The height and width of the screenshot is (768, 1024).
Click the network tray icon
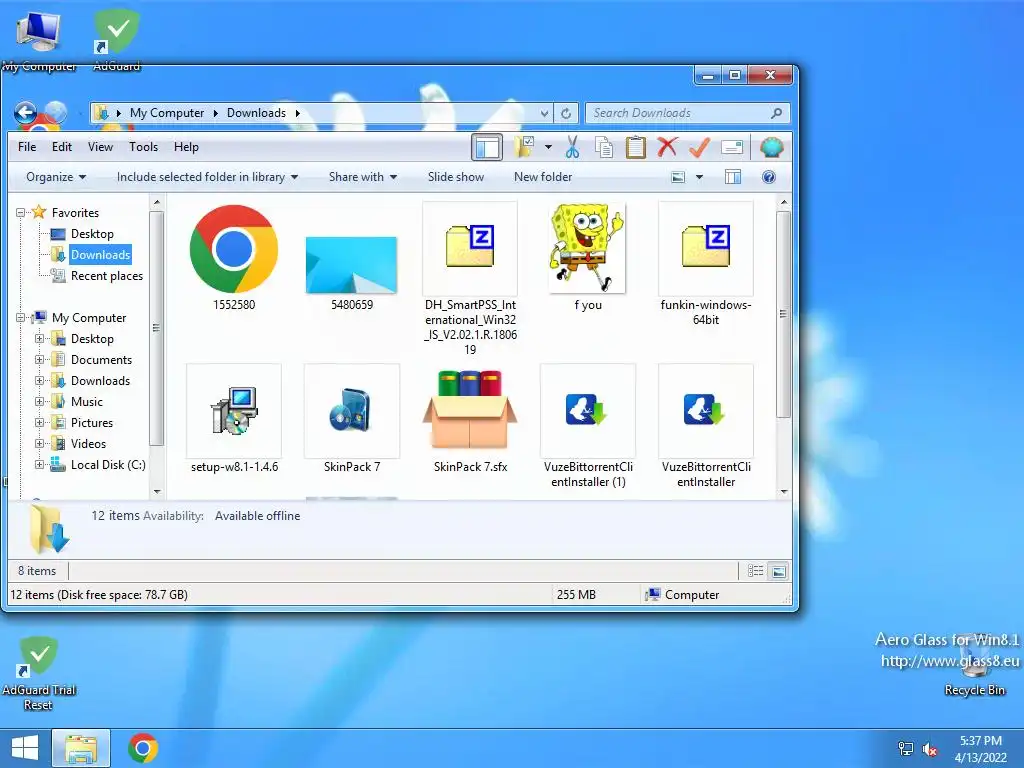point(905,749)
